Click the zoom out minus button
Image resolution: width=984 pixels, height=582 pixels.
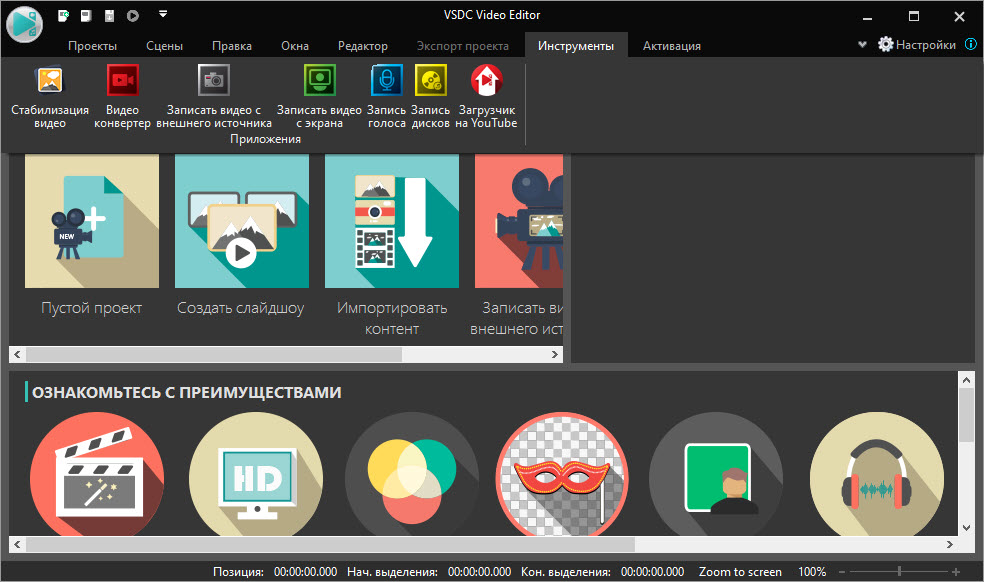pyautogui.click(x=842, y=572)
